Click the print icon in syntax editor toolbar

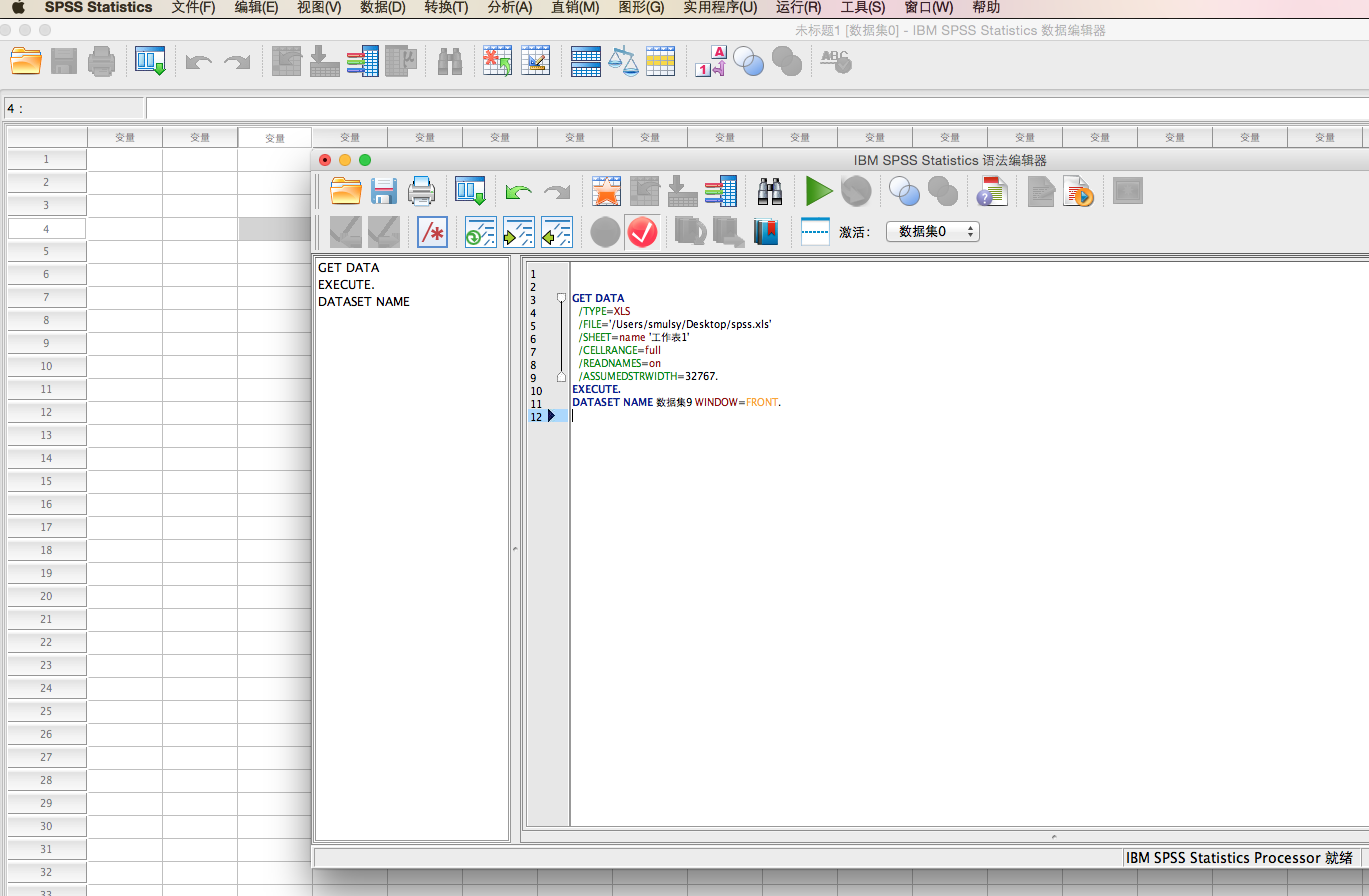pyautogui.click(x=421, y=191)
